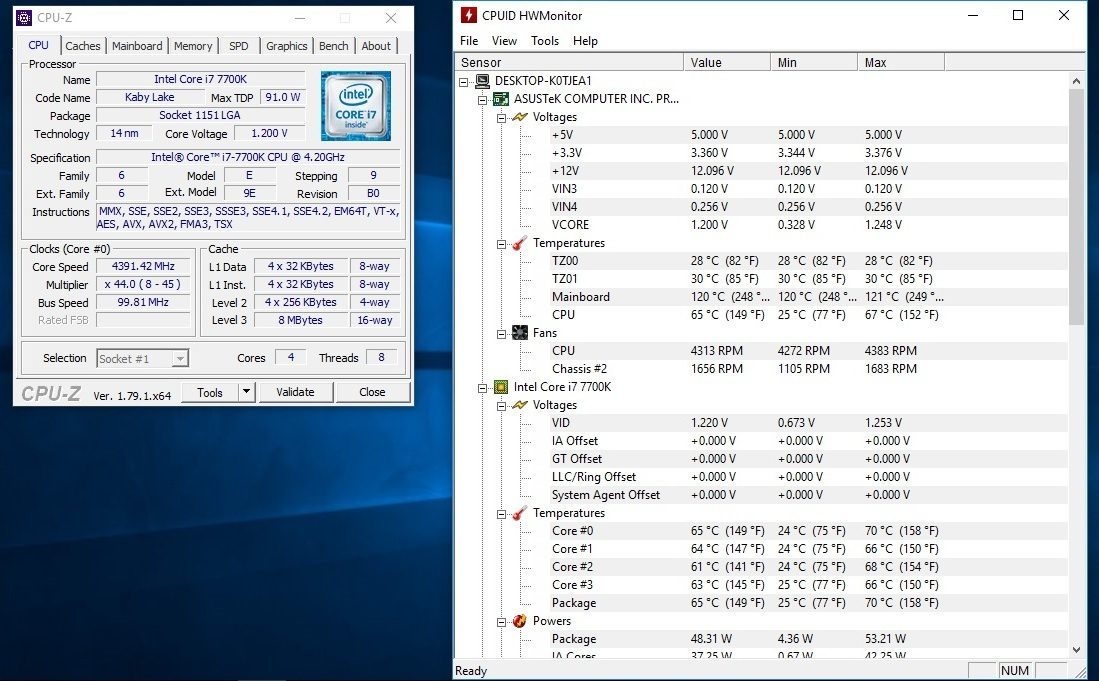Collapse ASUSTeK Temperatures section
Screen dimensions: 1099x681
502,244
